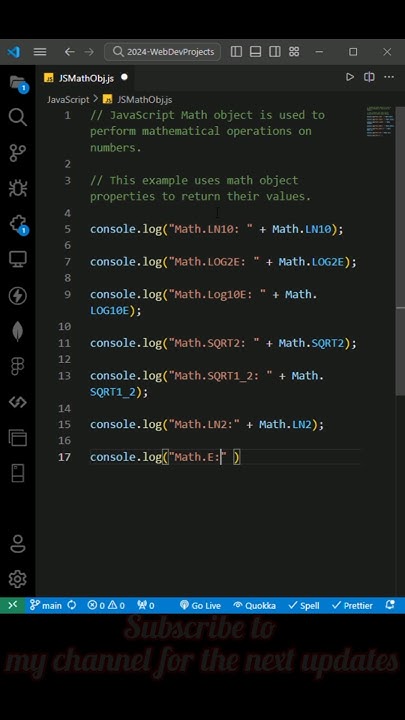Click the JavaScript breadcrumb folder

pos(68,99)
